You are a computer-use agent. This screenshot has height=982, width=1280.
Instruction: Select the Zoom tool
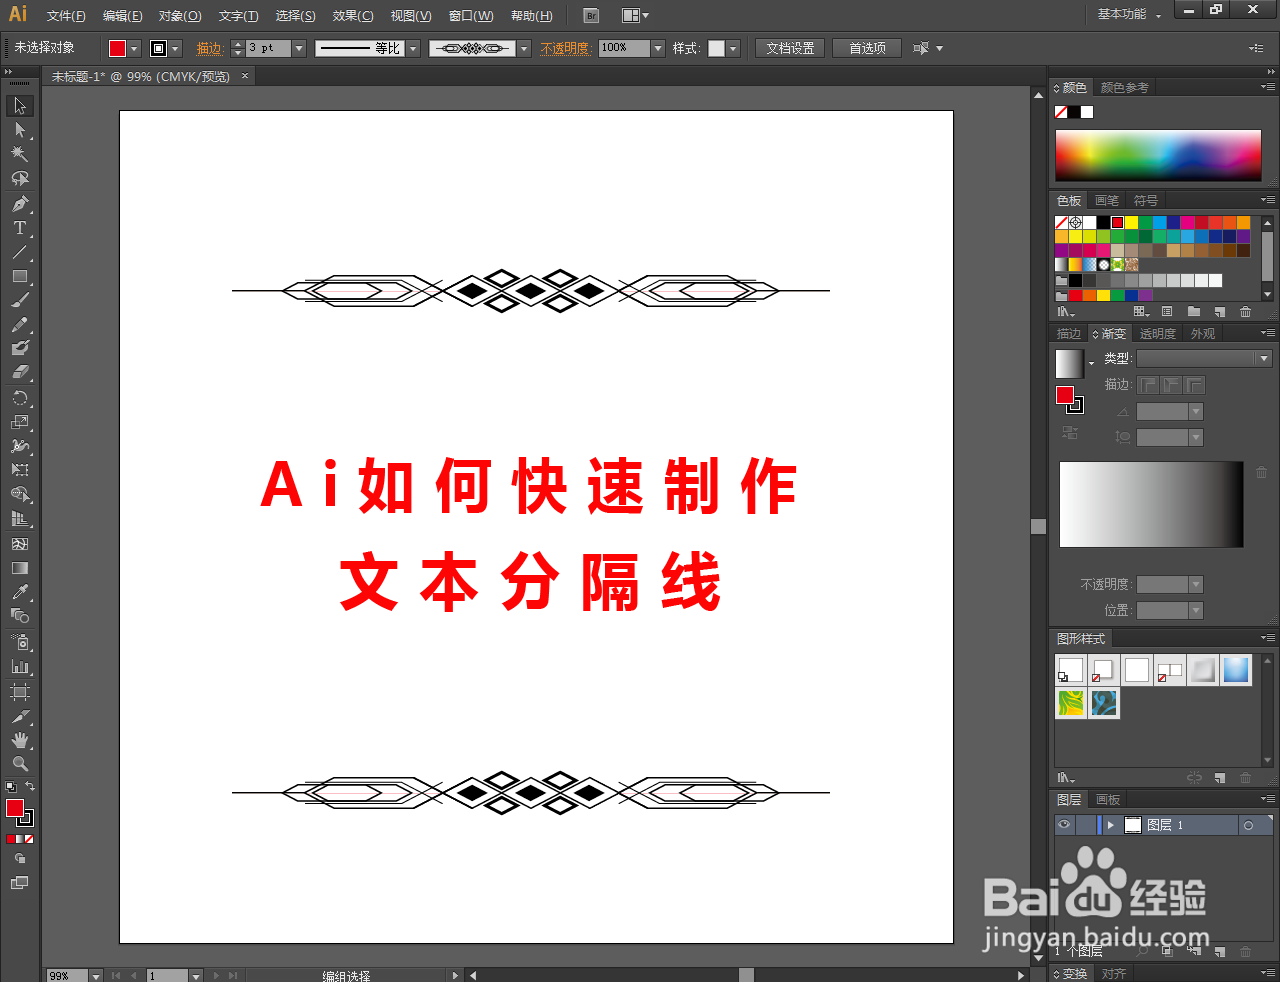(x=18, y=764)
